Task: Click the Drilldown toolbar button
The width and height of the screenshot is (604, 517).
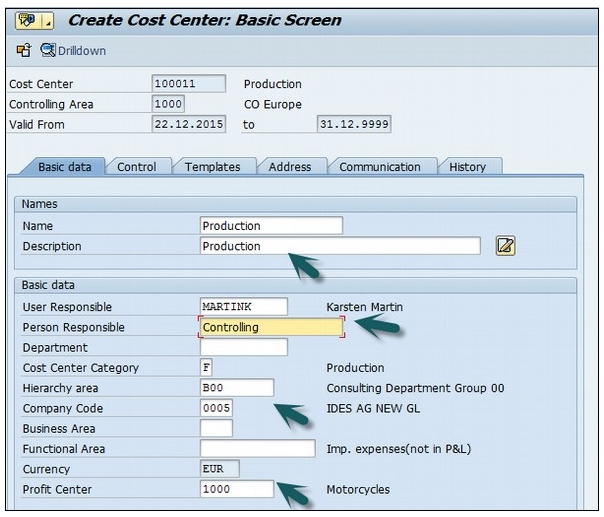Action: [73, 51]
